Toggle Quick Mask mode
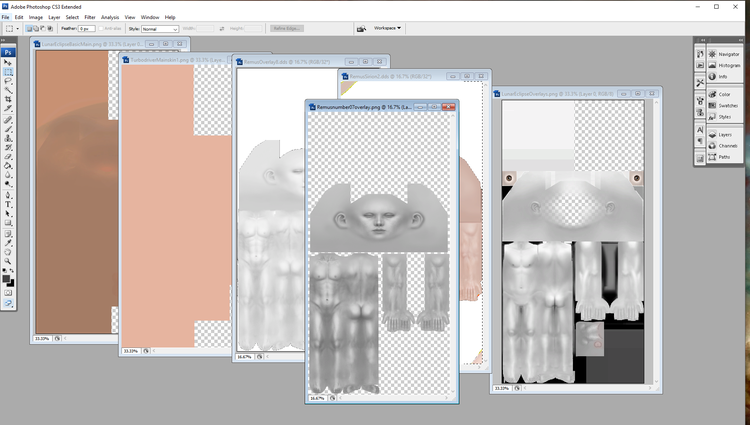Screen dimensions: 750x425 tap(8, 293)
